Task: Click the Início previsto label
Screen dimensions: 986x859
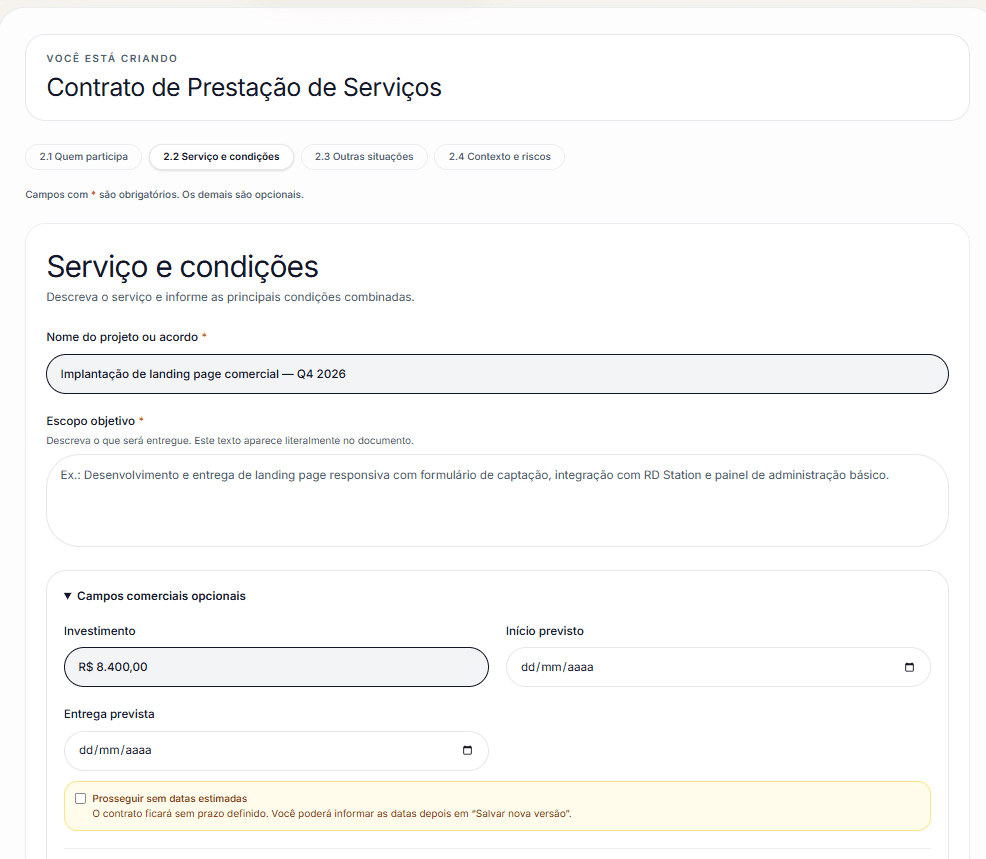Action: [545, 631]
